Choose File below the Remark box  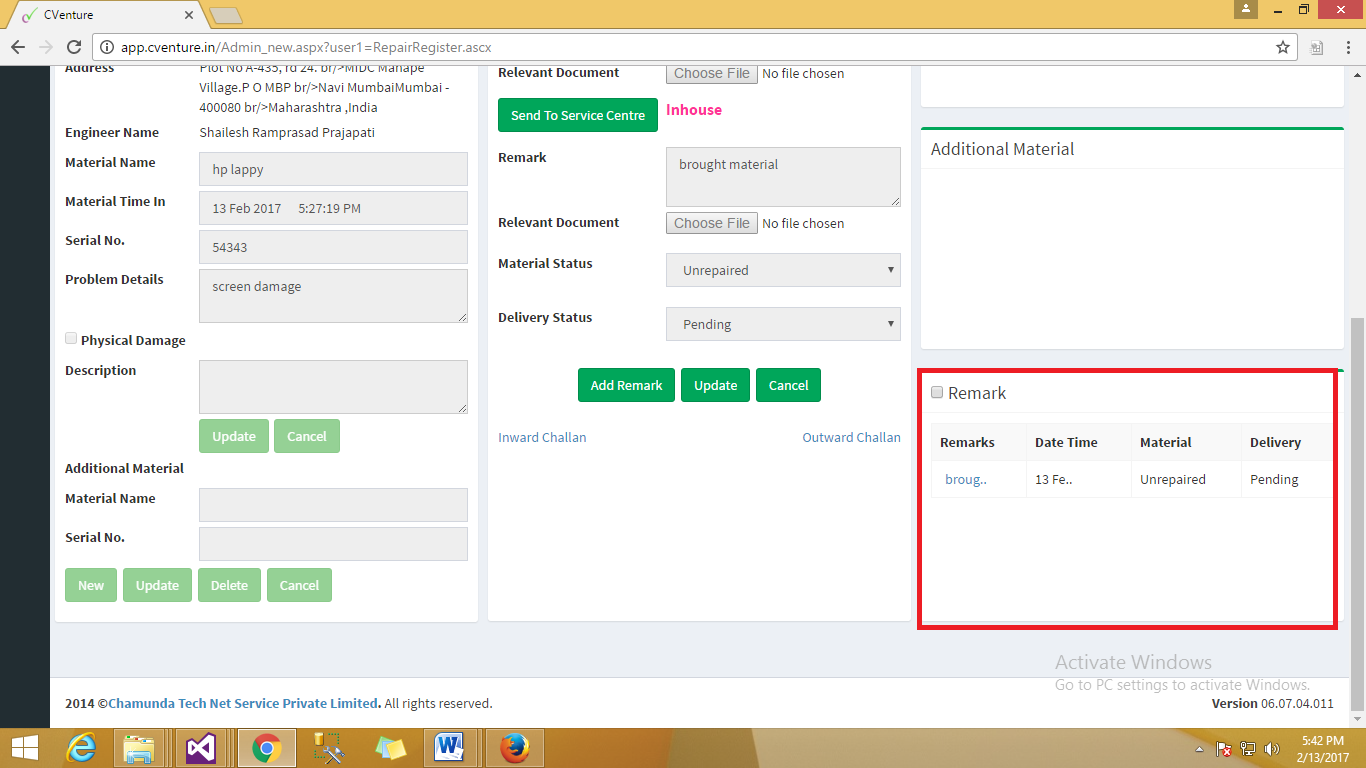[x=712, y=223]
